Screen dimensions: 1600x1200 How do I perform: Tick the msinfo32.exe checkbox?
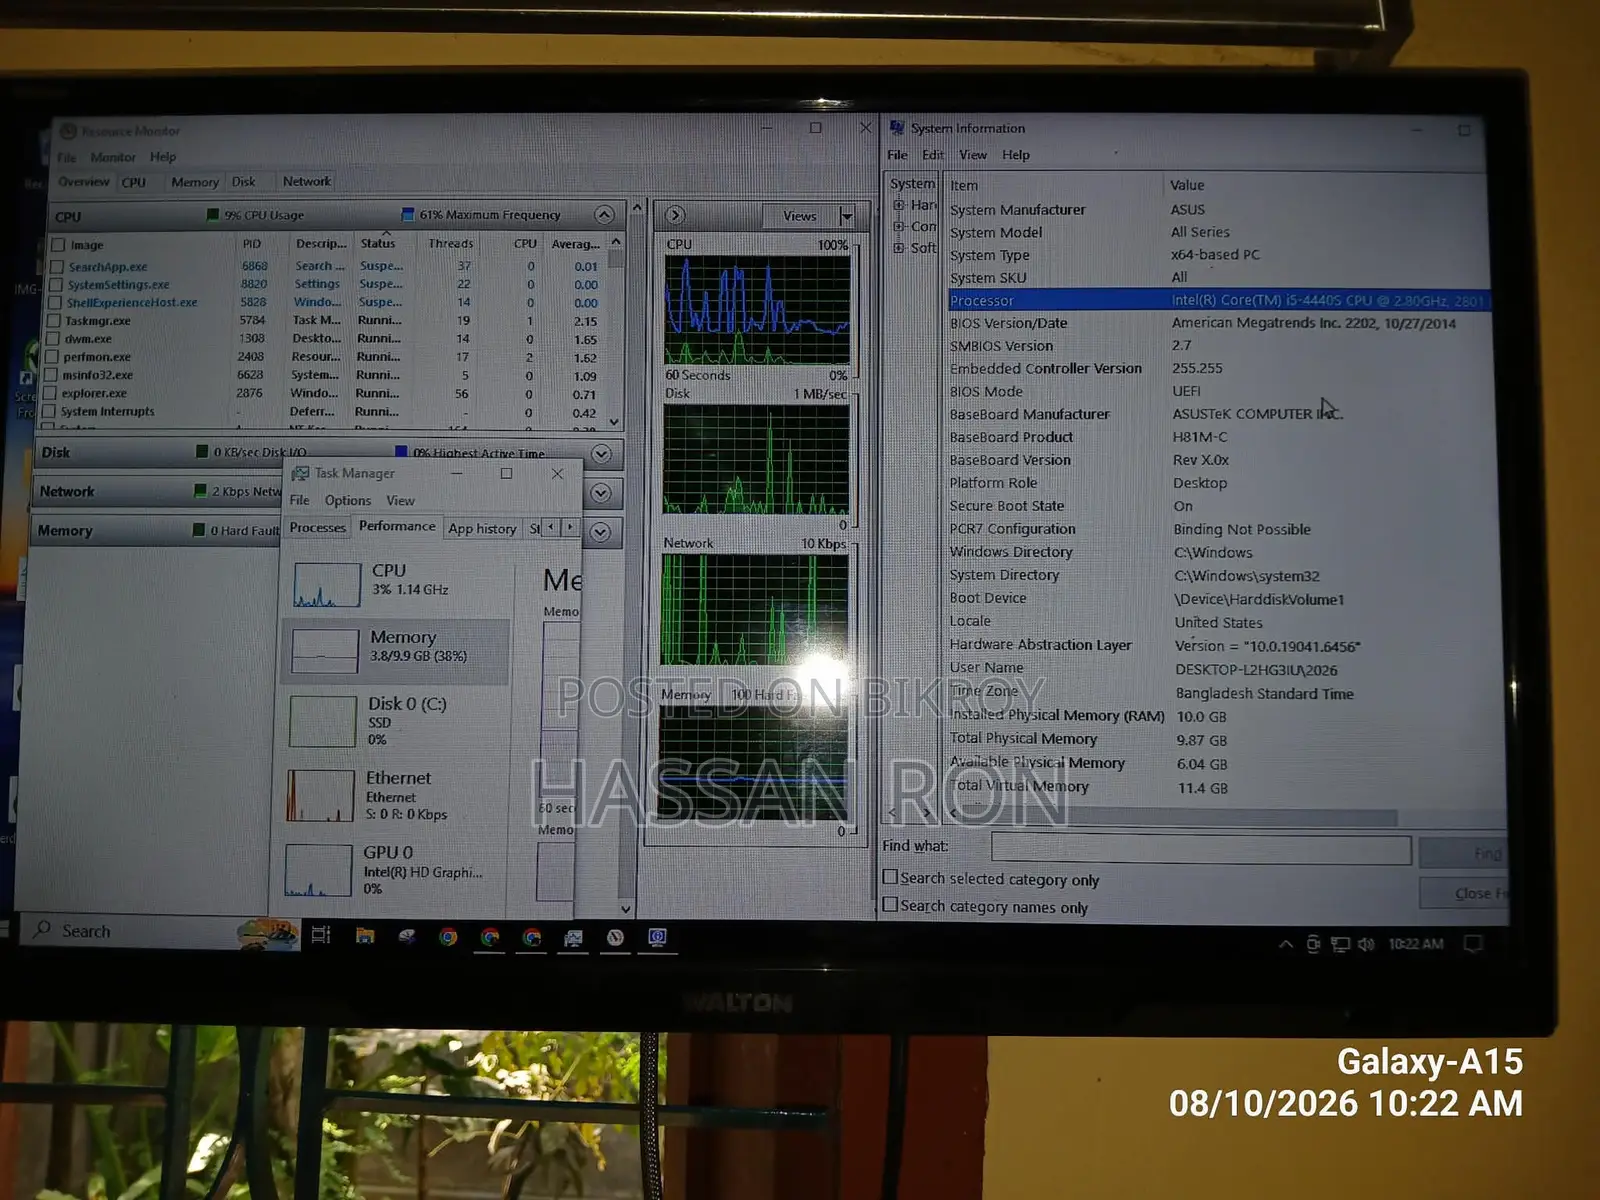tap(52, 375)
